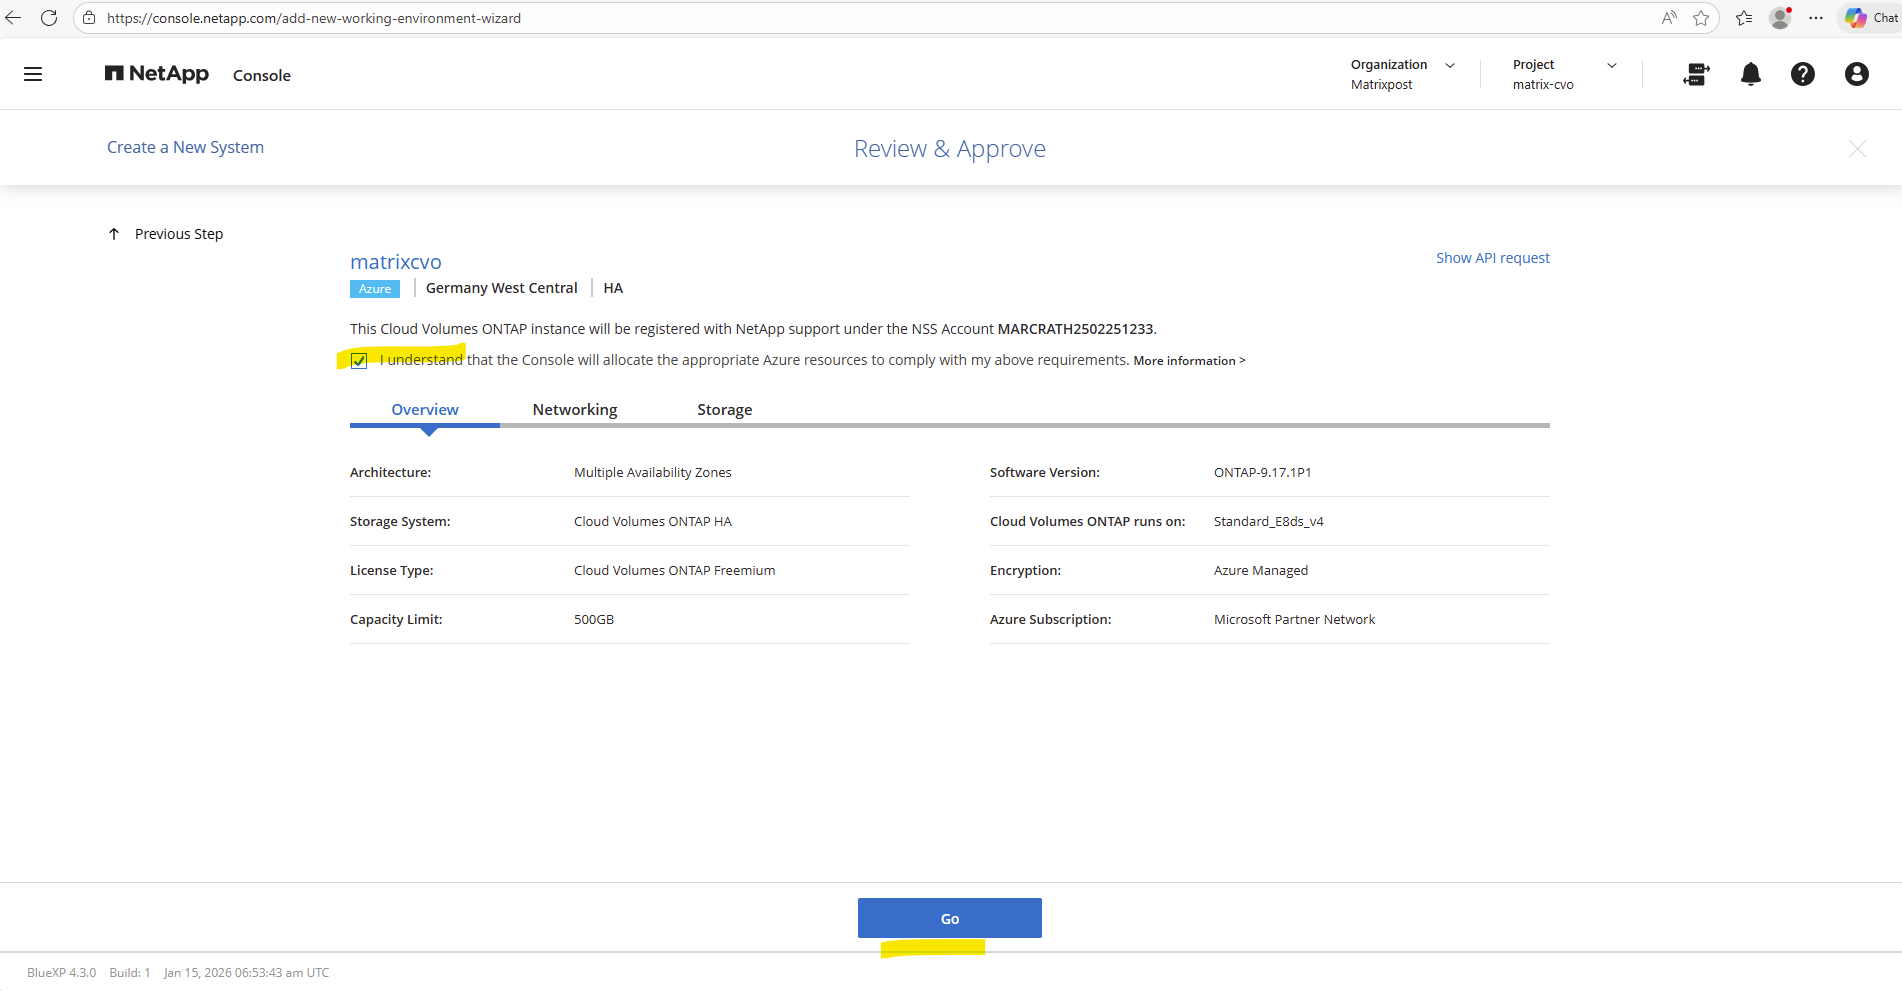Image resolution: width=1902 pixels, height=991 pixels.
Task: Close the Review & Approve wizard
Action: coord(1857,149)
